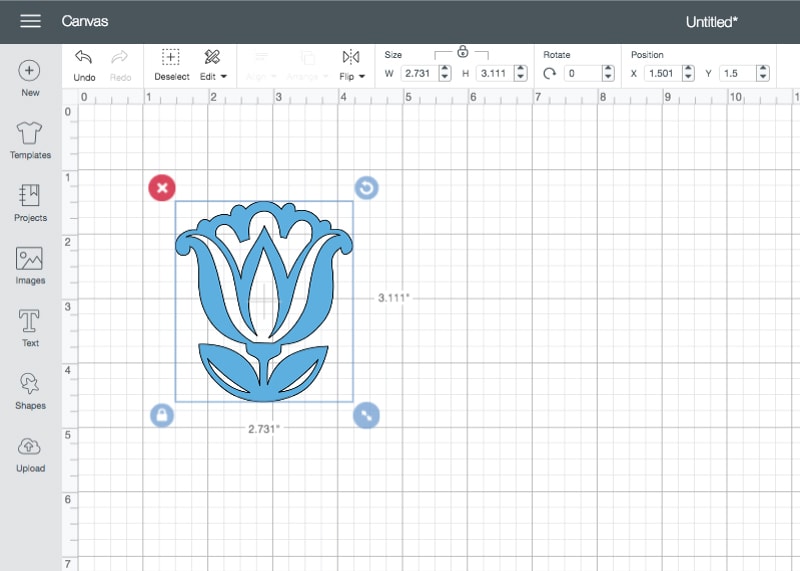Create a New project from sidebar
The width and height of the screenshot is (800, 571).
(x=30, y=78)
